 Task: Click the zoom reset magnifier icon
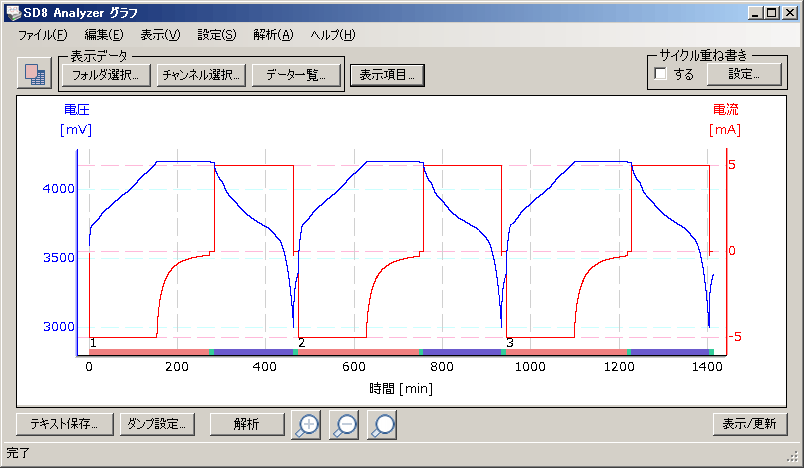(x=381, y=425)
